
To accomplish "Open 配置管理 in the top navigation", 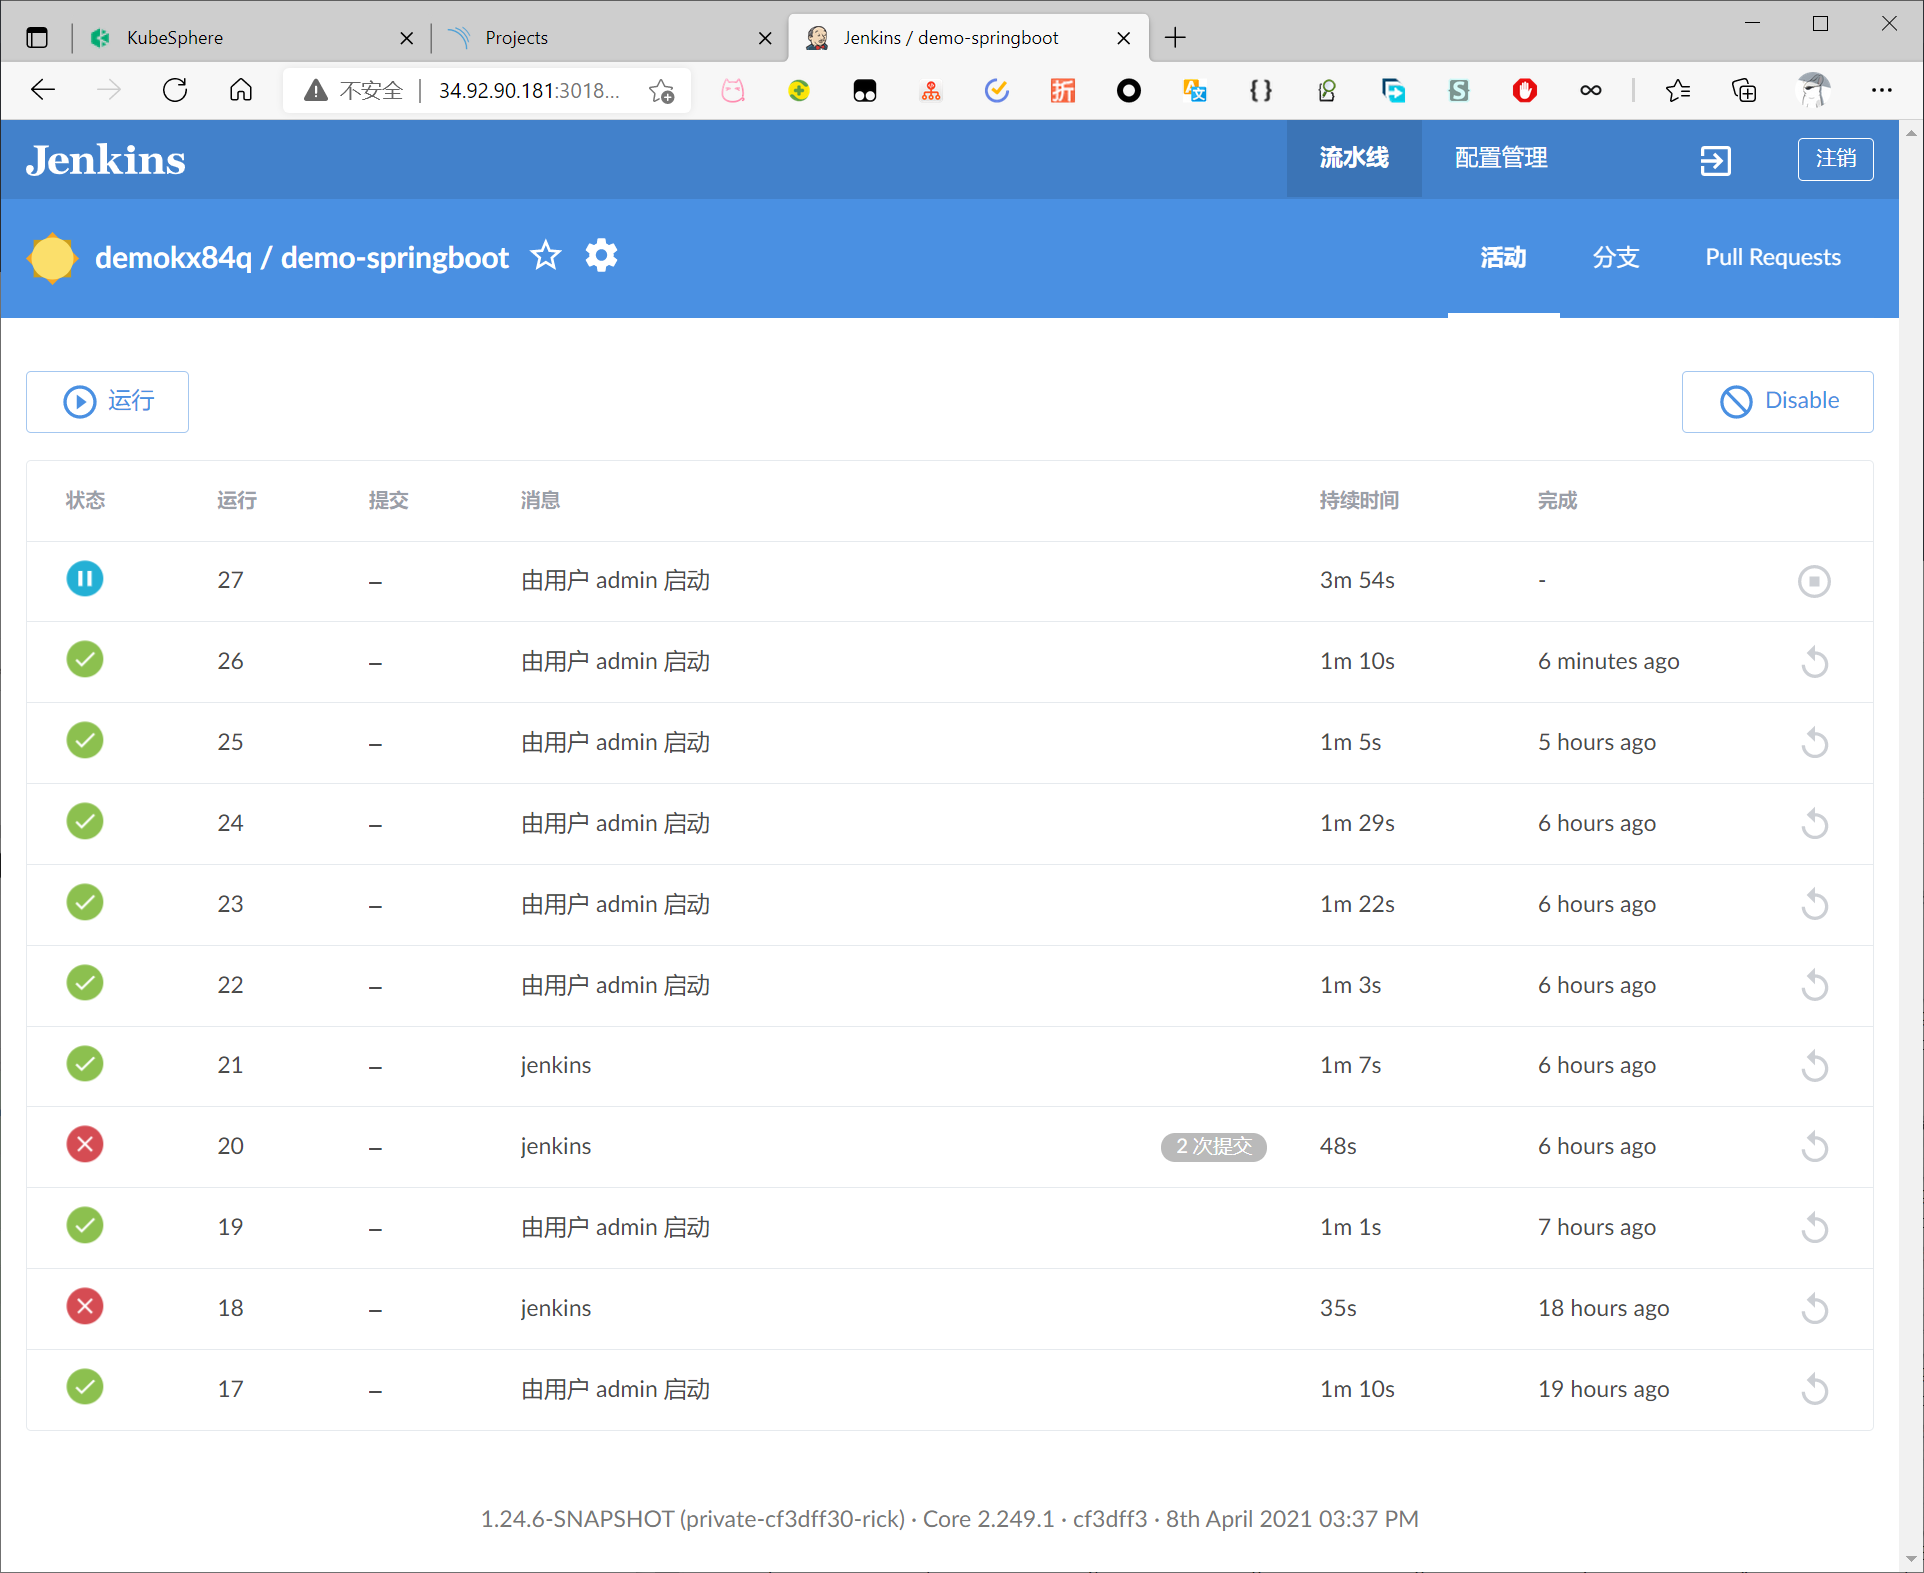I will [x=1500, y=158].
